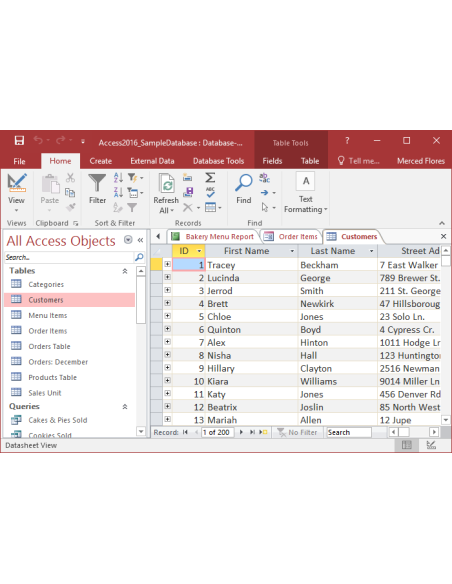This screenshot has height=584, width=452.
Task: Click the Delete record X icon
Action: tap(188, 207)
